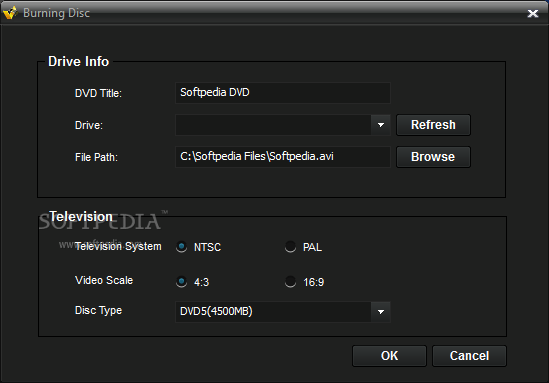Click into the File Path field
Screen dimensions: 549x383
click(283, 156)
